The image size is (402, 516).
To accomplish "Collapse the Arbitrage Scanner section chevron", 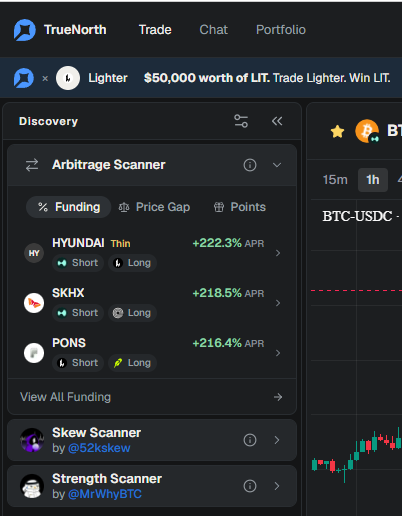I will (277, 165).
